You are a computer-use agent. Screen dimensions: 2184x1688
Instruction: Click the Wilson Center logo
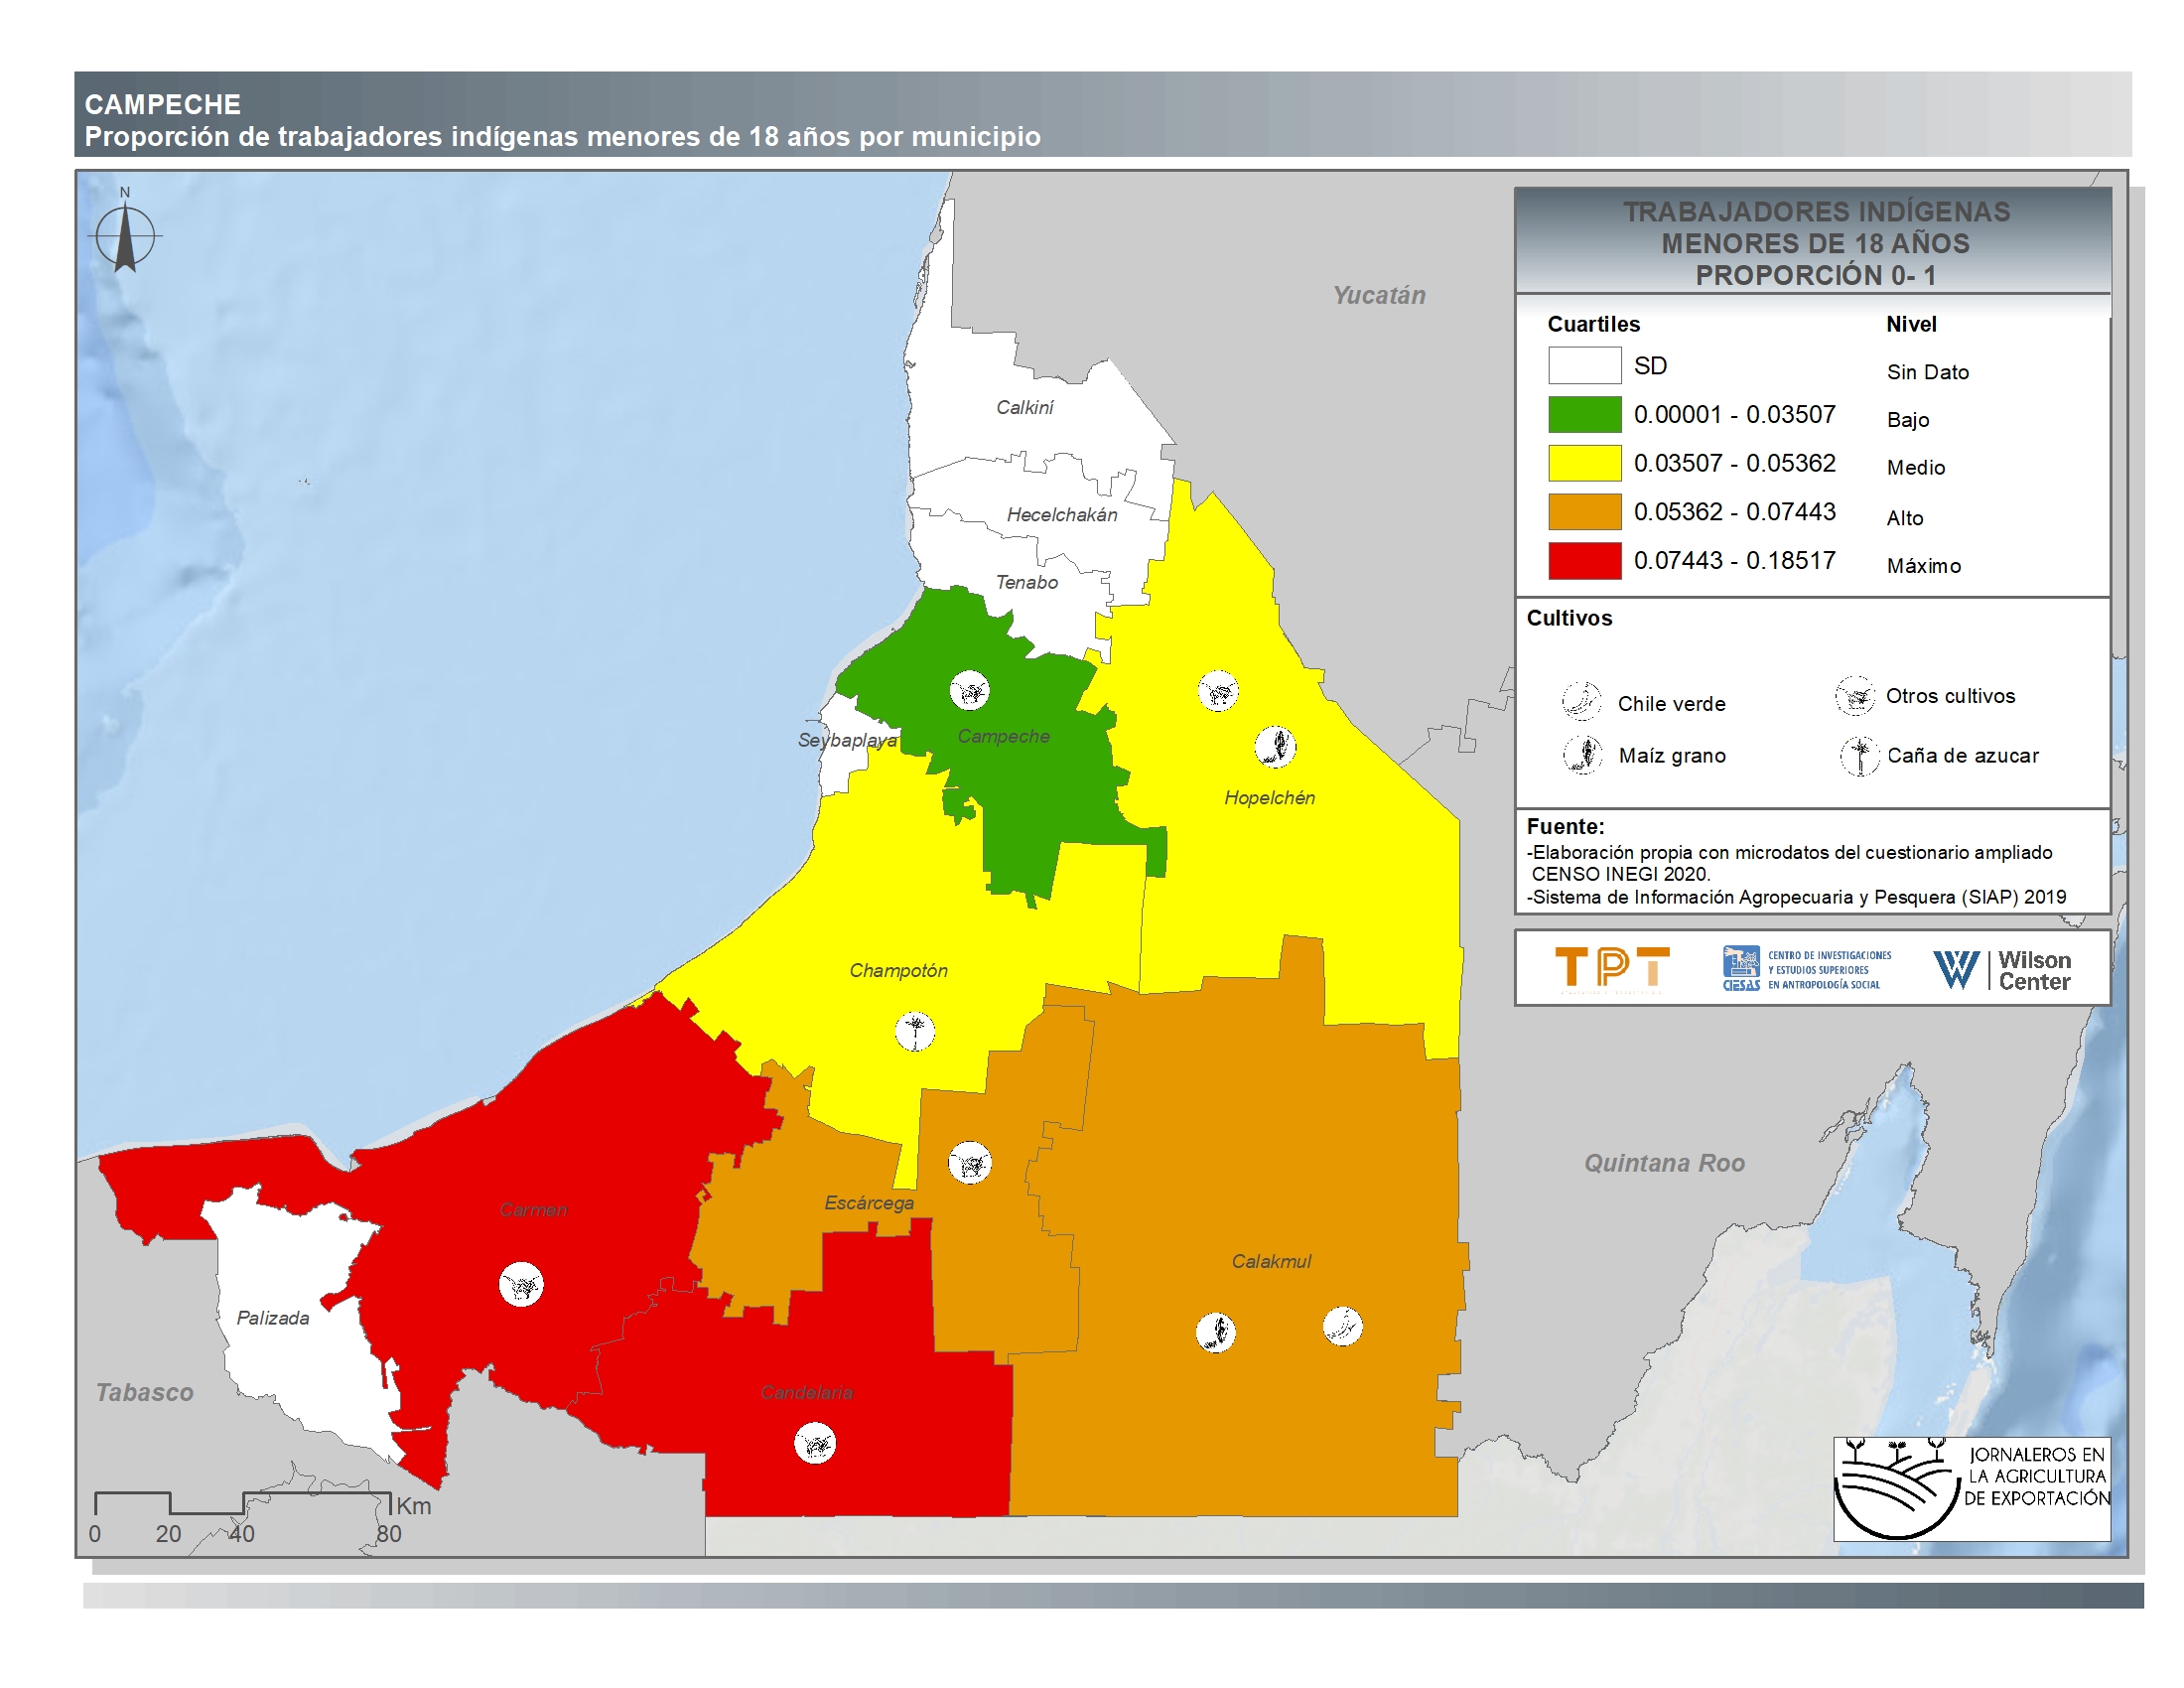(2002, 969)
